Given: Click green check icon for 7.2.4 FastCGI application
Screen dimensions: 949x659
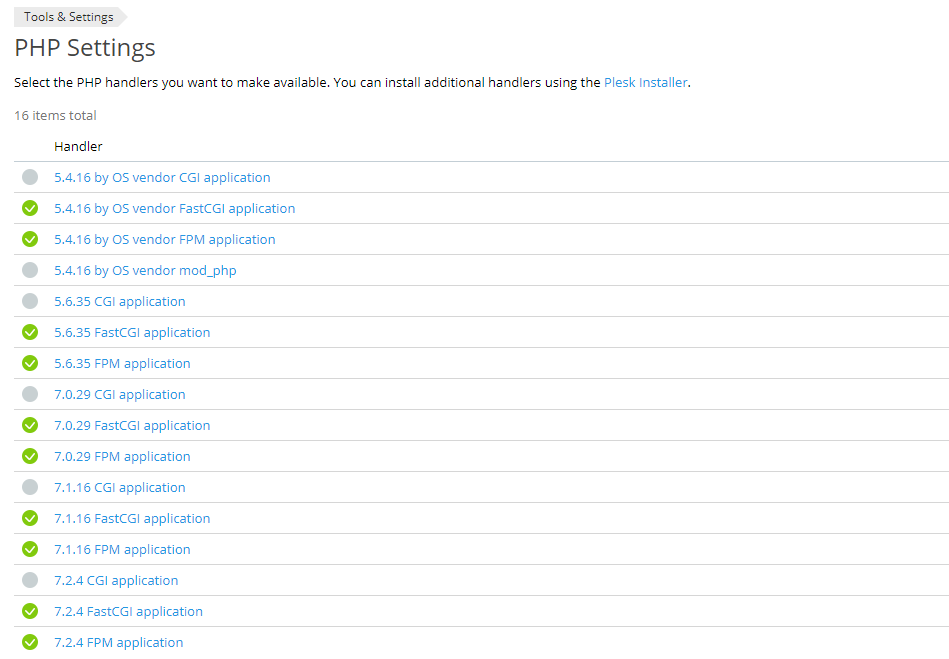Looking at the screenshot, I should (30, 611).
